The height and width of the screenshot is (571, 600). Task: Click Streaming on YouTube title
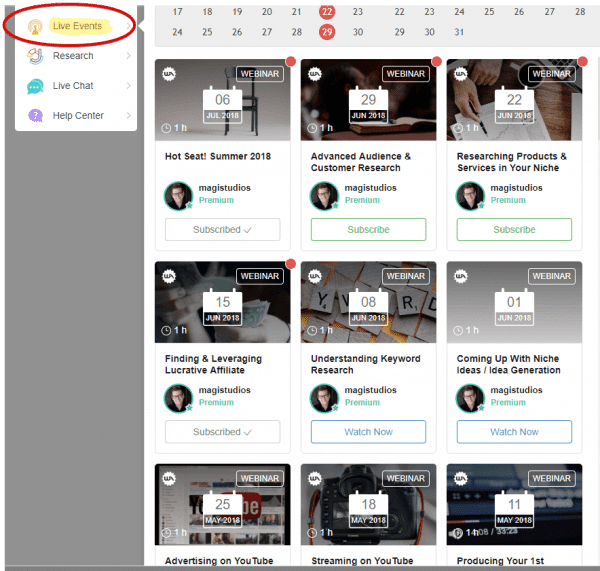pos(362,561)
